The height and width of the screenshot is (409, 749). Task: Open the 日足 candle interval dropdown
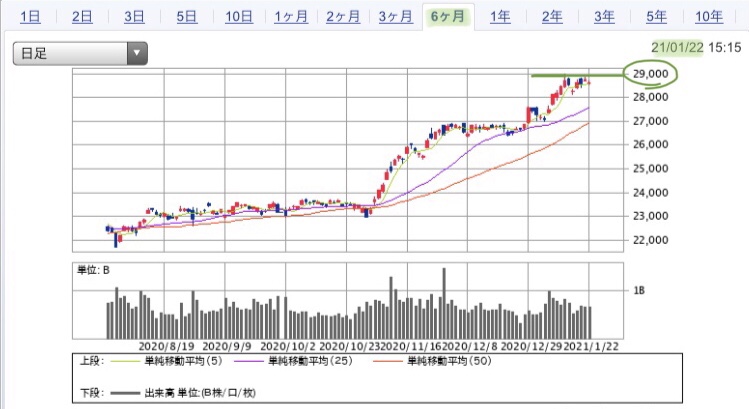click(x=80, y=53)
